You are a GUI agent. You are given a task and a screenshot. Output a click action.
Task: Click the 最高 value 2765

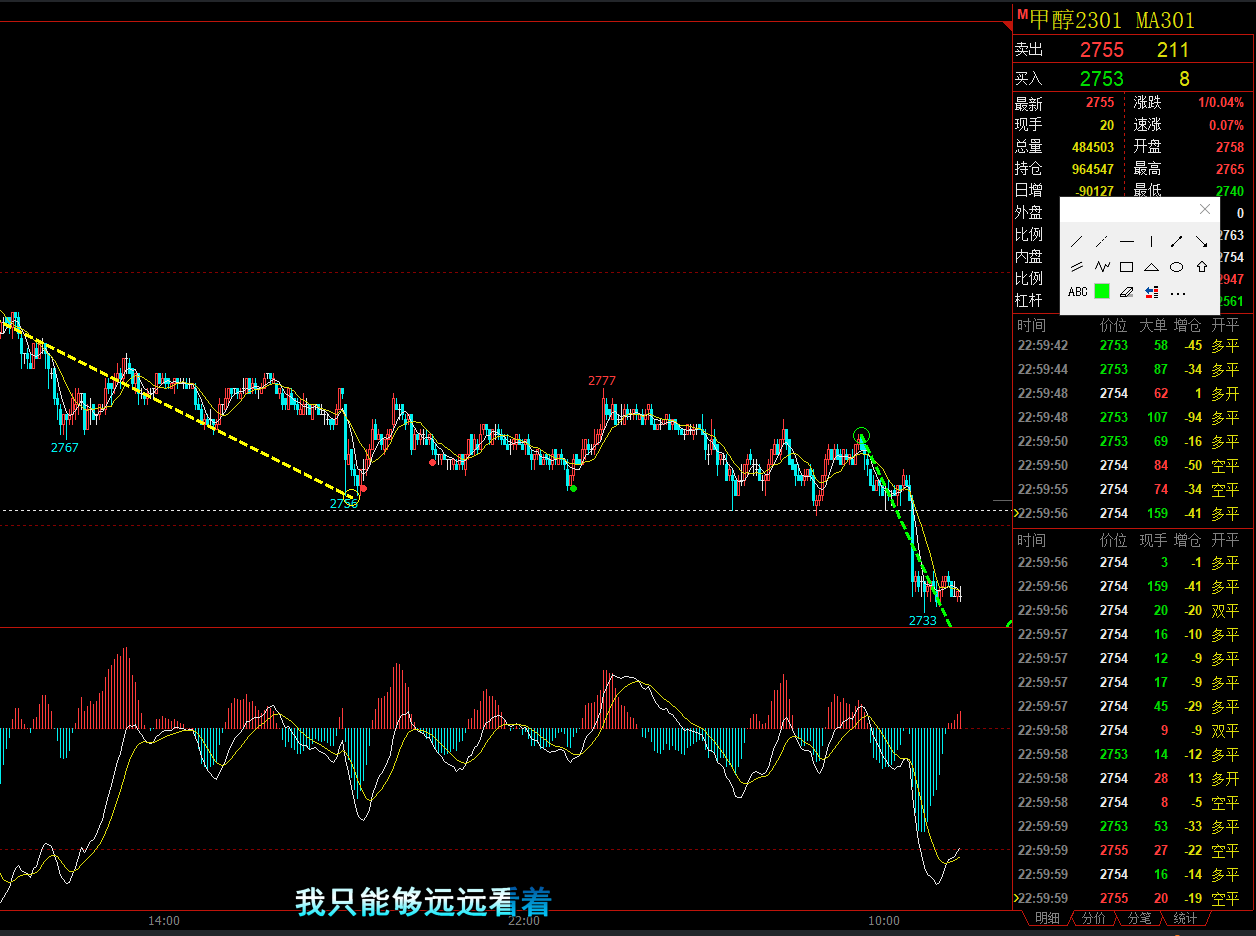[x=1230, y=169]
